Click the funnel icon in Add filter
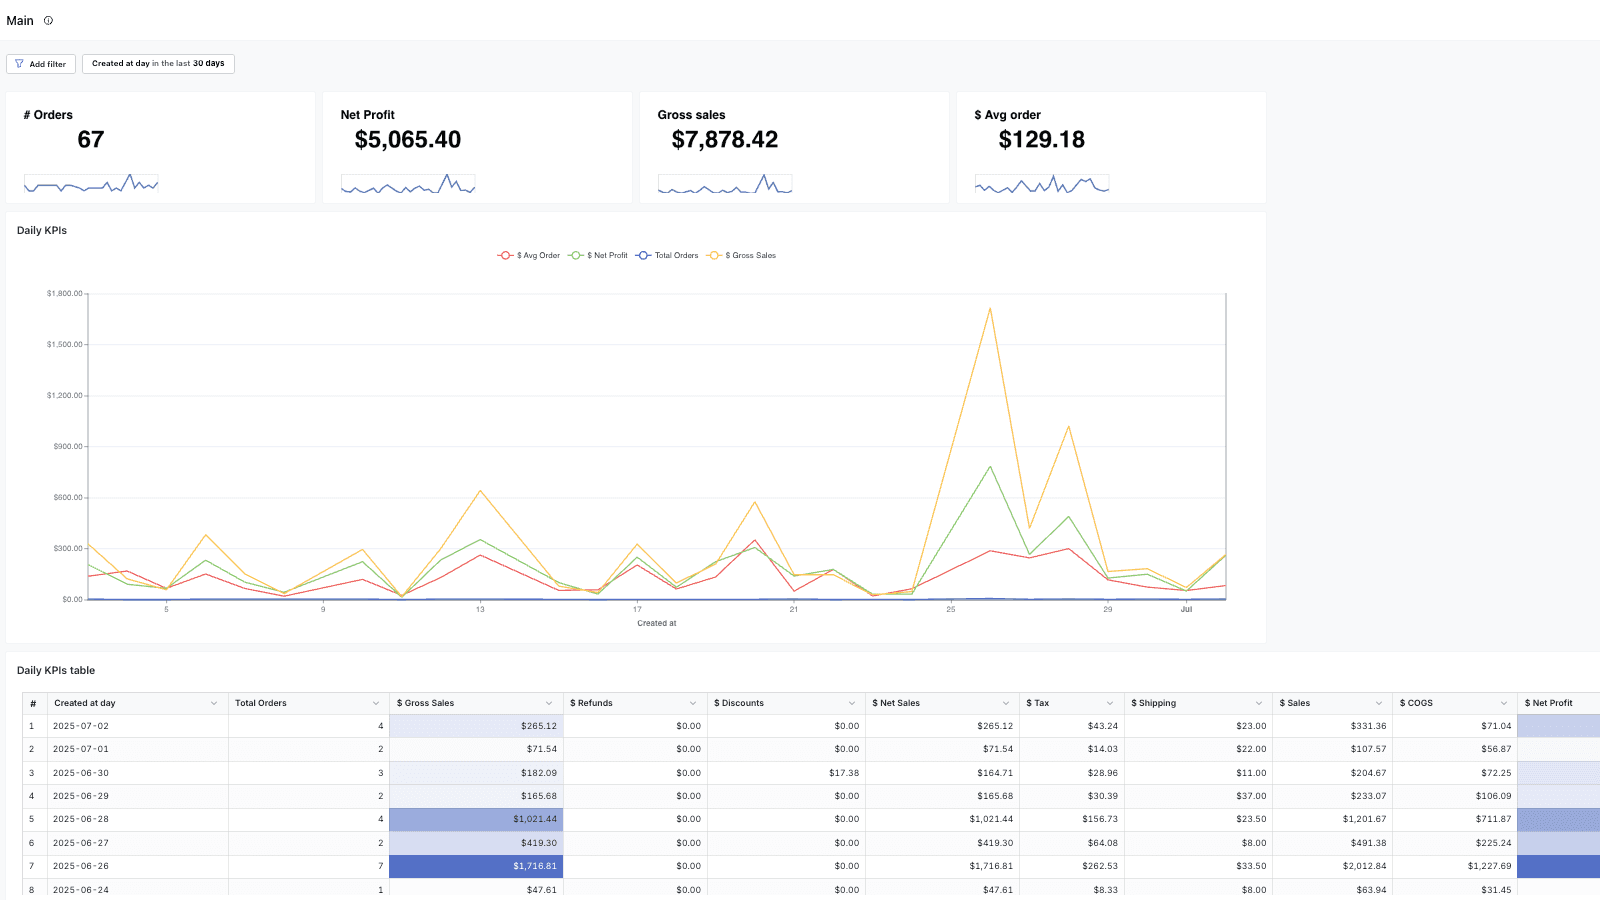Image resolution: width=1600 pixels, height=900 pixels. click(19, 64)
